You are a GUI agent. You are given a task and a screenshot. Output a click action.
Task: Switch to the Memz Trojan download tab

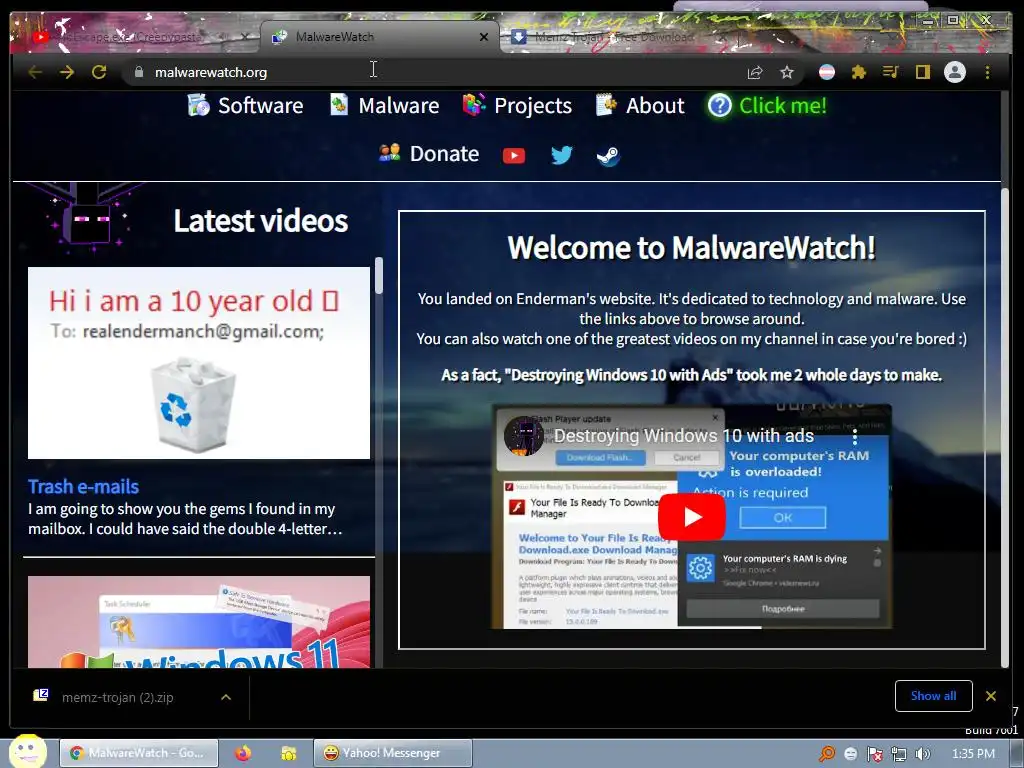coord(617,37)
